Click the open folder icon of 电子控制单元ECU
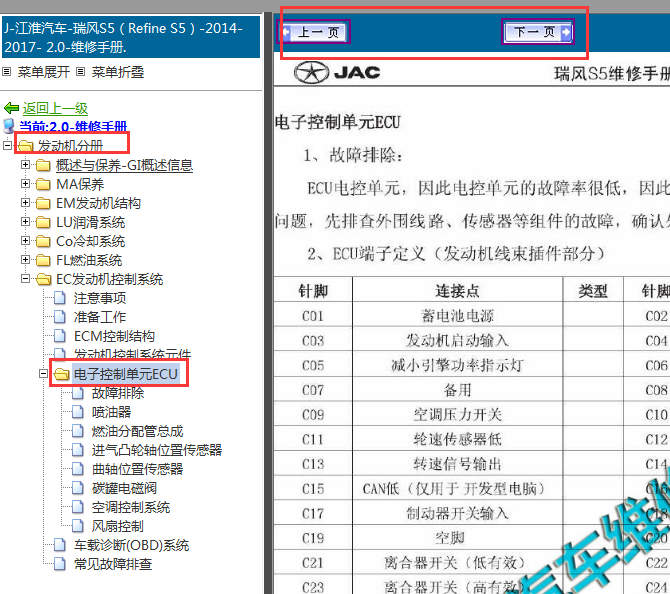Screen dimensions: 670x594 62,374
